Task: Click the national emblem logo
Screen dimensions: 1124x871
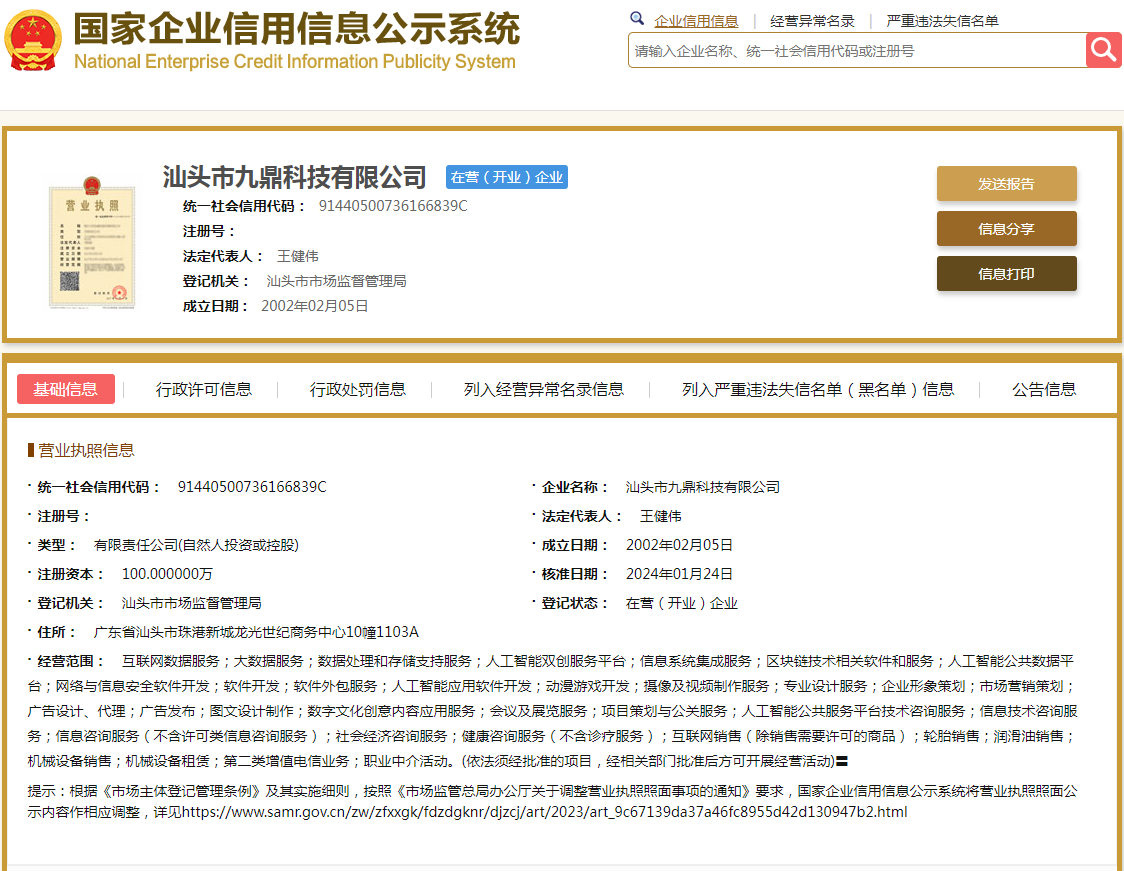Action: [33, 40]
